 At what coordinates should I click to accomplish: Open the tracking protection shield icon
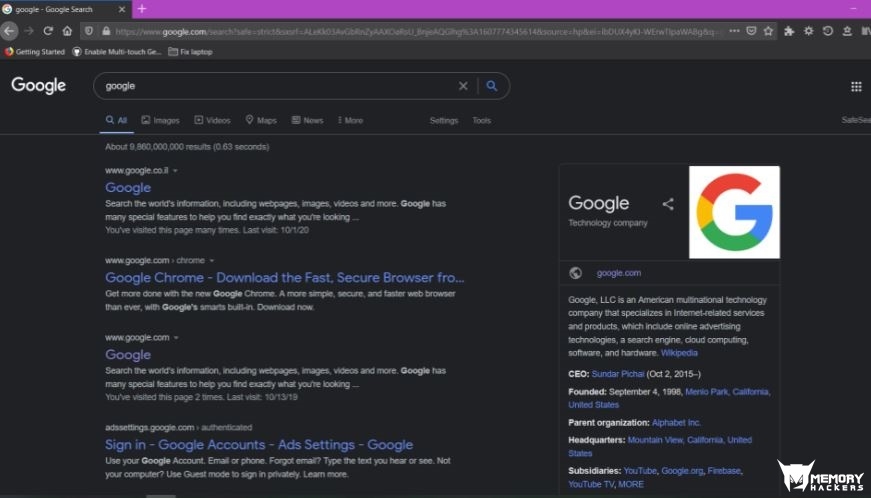(x=89, y=31)
